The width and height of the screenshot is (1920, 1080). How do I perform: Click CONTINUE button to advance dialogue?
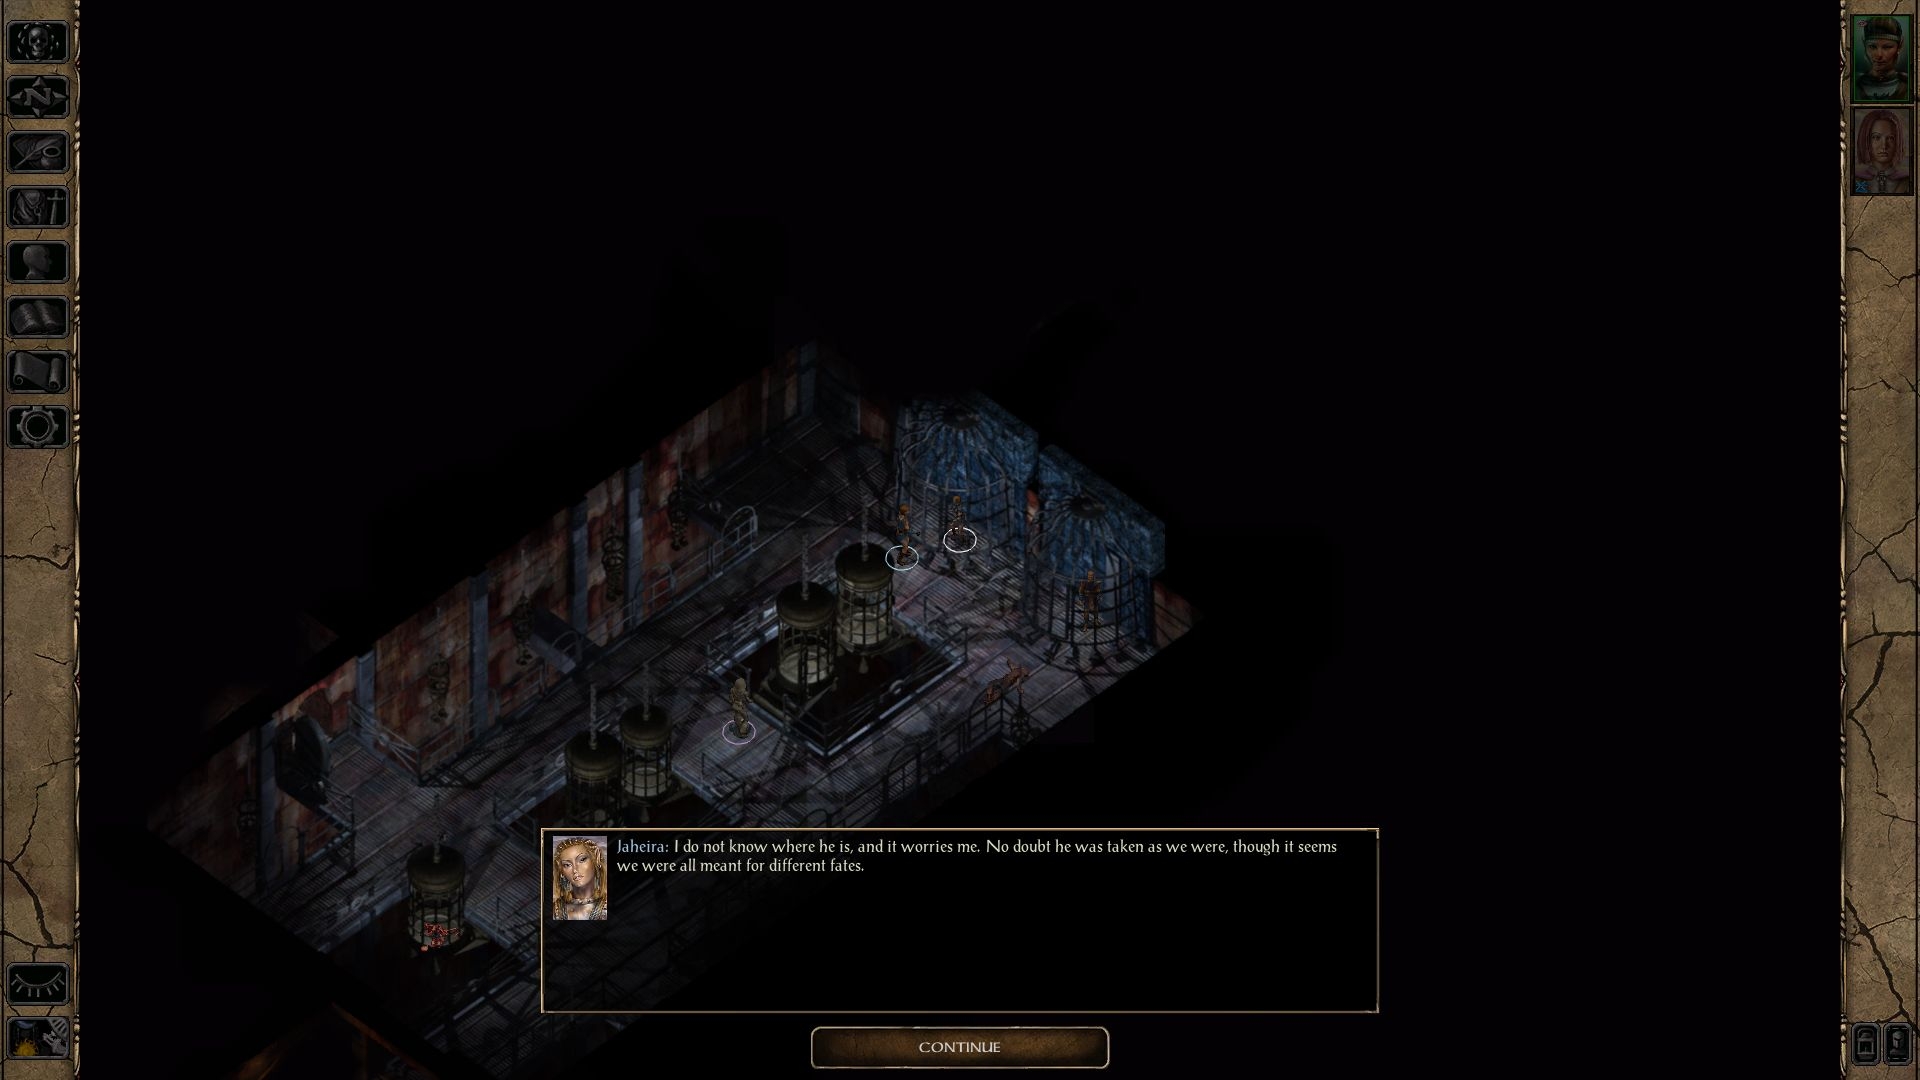[959, 1046]
